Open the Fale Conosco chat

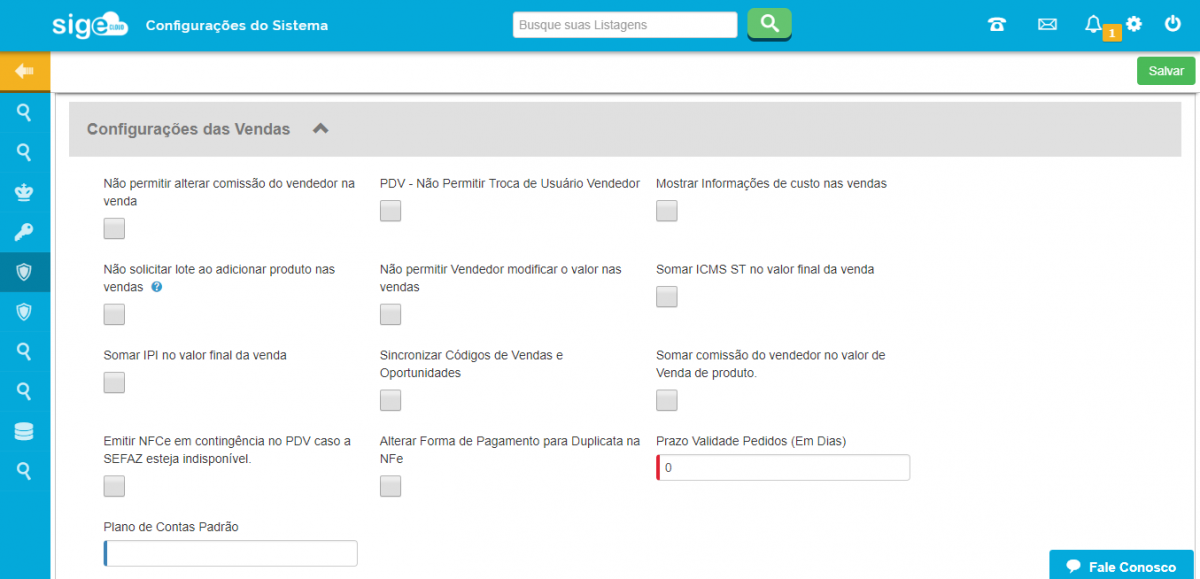pos(1123,566)
